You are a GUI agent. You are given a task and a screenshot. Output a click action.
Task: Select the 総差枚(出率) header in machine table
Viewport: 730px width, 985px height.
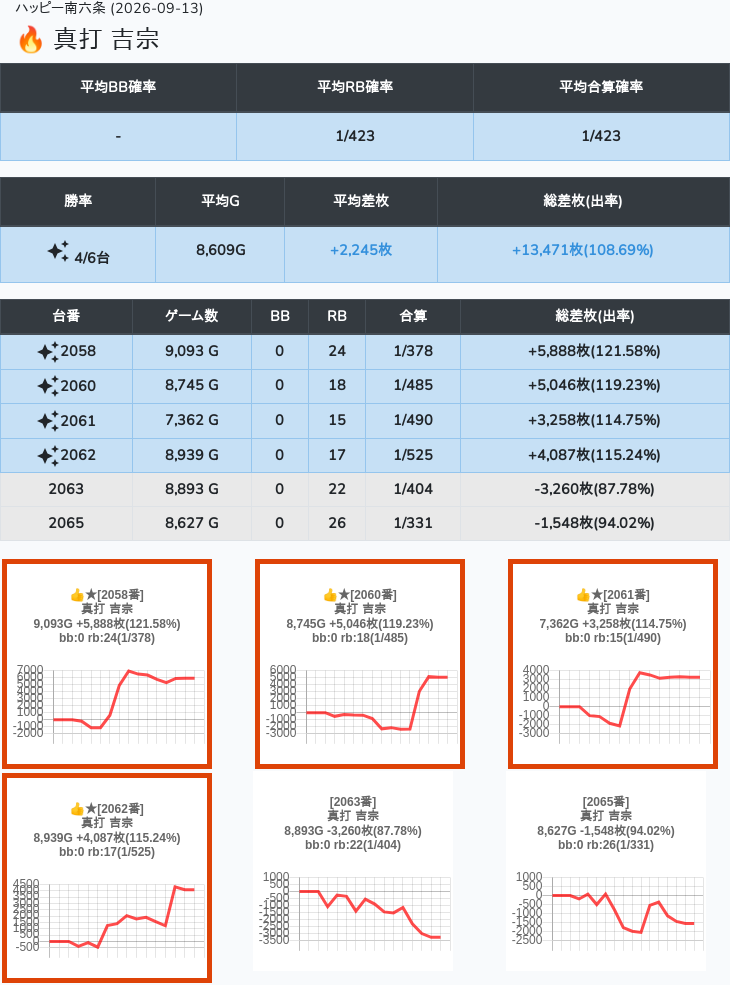594,316
